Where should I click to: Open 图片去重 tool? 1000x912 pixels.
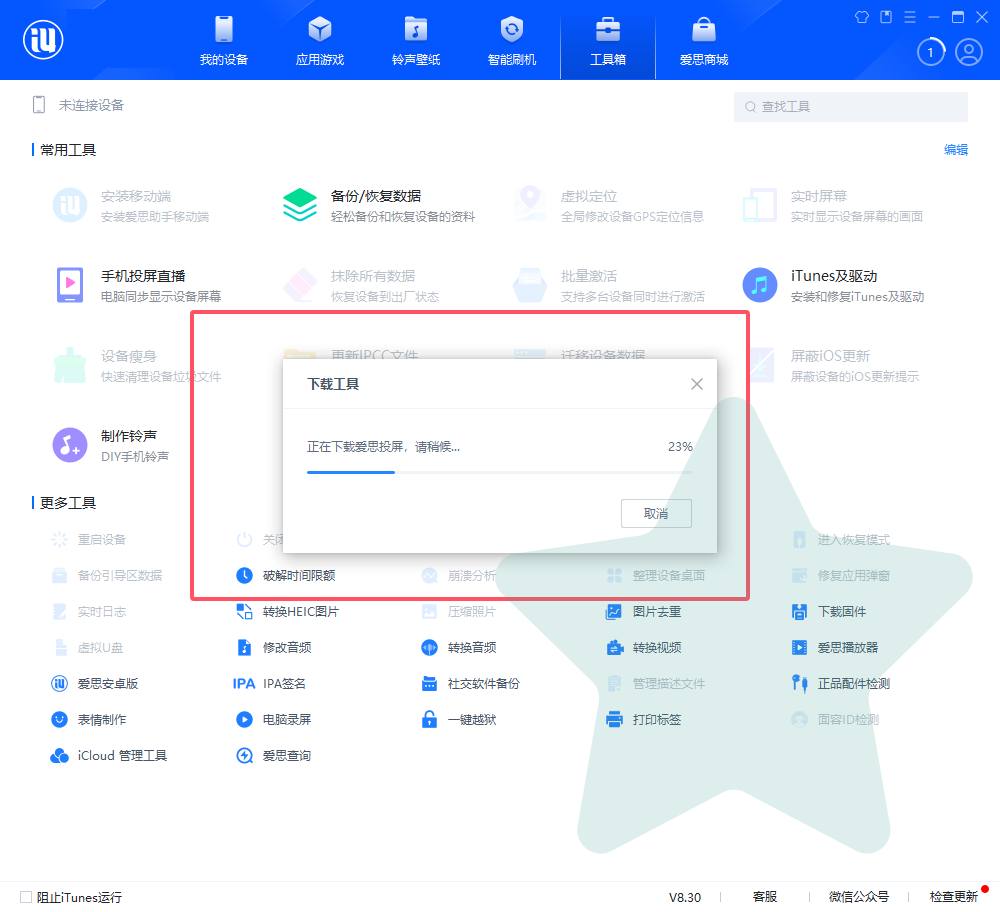(643, 612)
